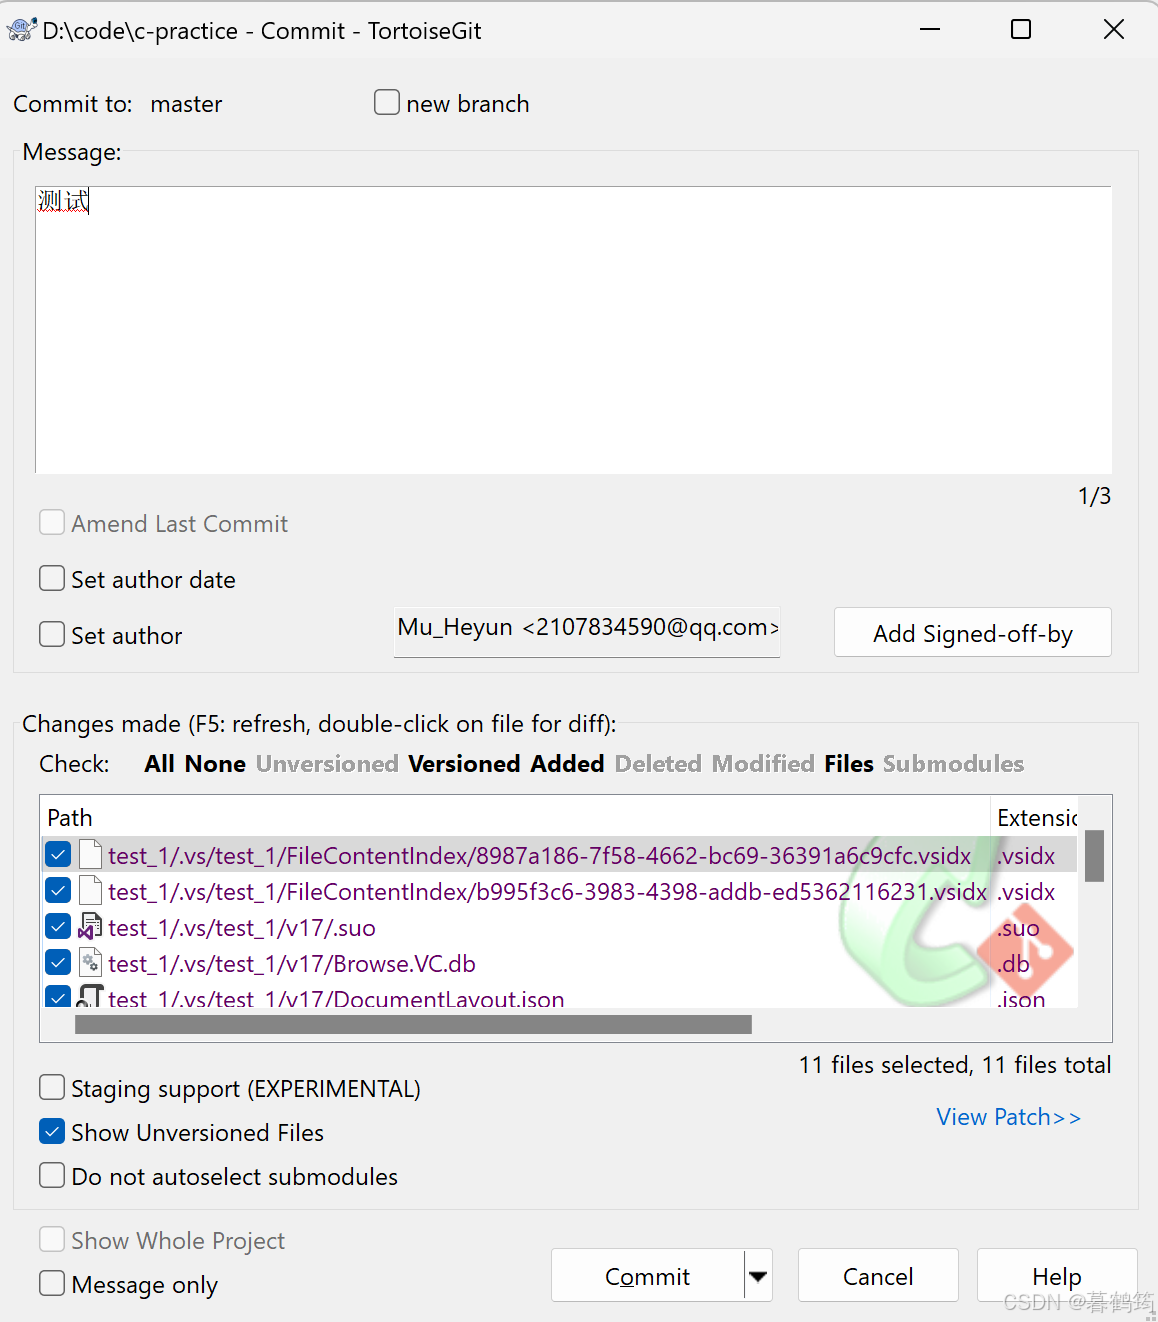Check only Added files
Viewport: 1158px width, 1322px height.
coord(567,764)
